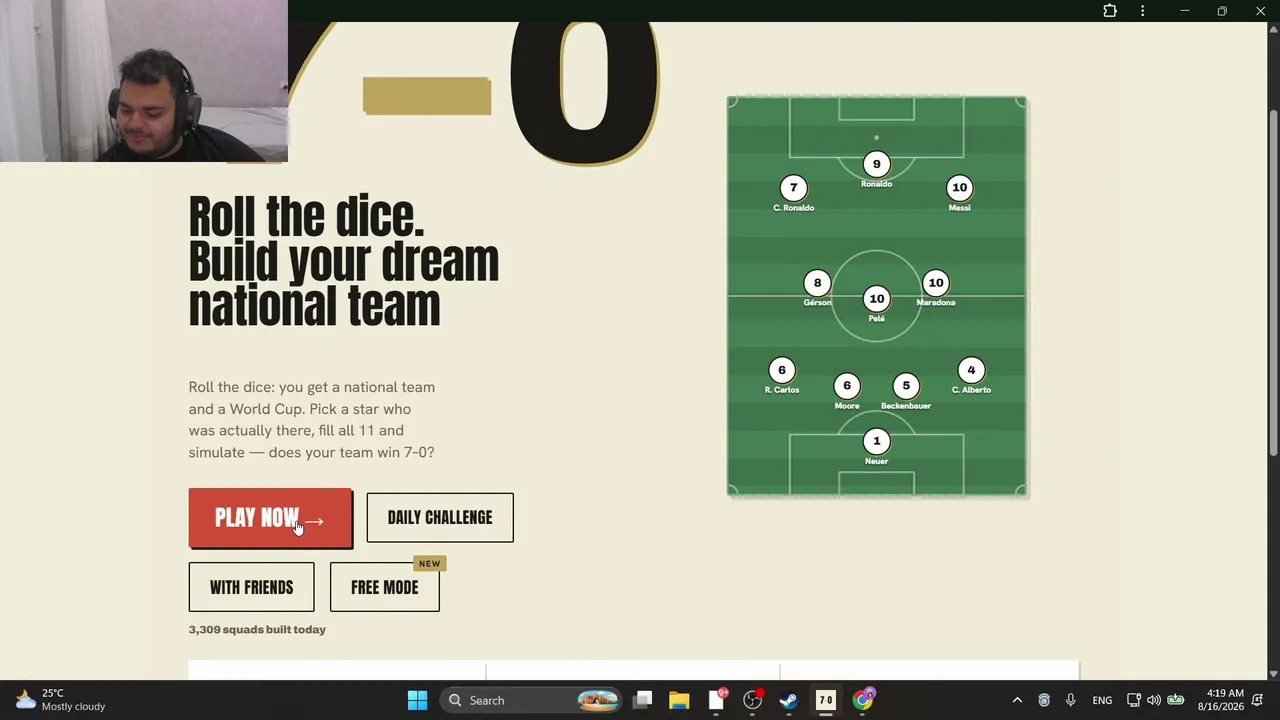Image resolution: width=1280 pixels, height=720 pixels.
Task: Switch to OBS Studio in taskbar
Action: point(753,700)
